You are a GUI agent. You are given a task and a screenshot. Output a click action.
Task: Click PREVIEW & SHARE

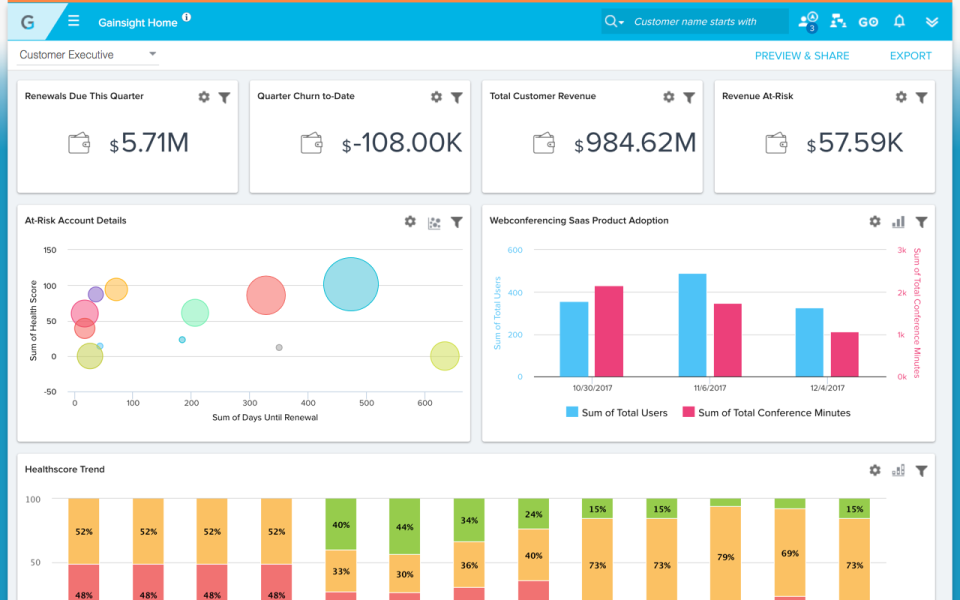802,55
